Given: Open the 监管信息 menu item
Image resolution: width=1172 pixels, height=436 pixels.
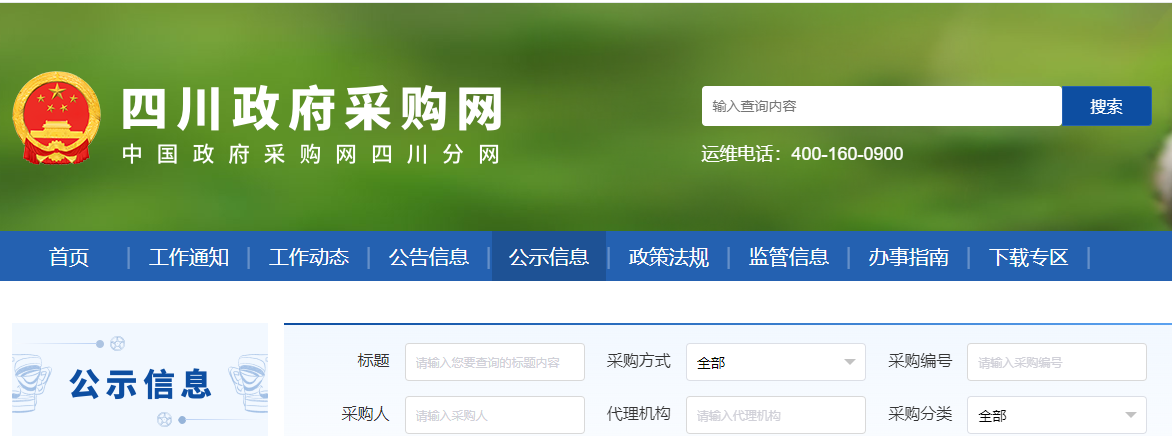Looking at the screenshot, I should pyautogui.click(x=789, y=257).
